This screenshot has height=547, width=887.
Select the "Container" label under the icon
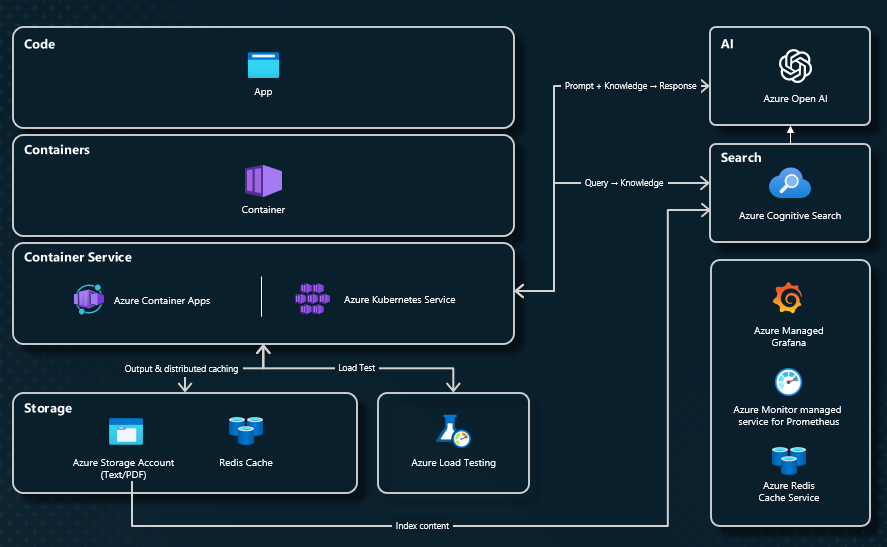tap(263, 209)
